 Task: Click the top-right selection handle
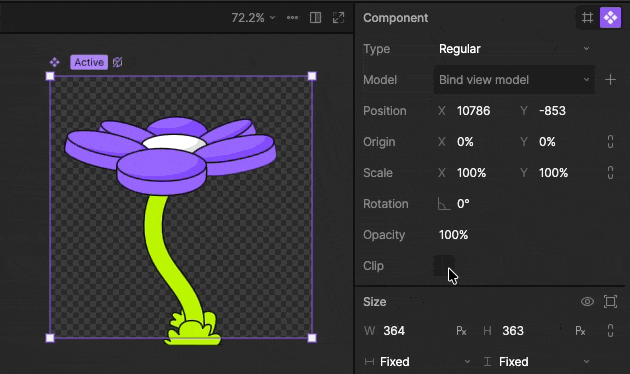(x=312, y=76)
